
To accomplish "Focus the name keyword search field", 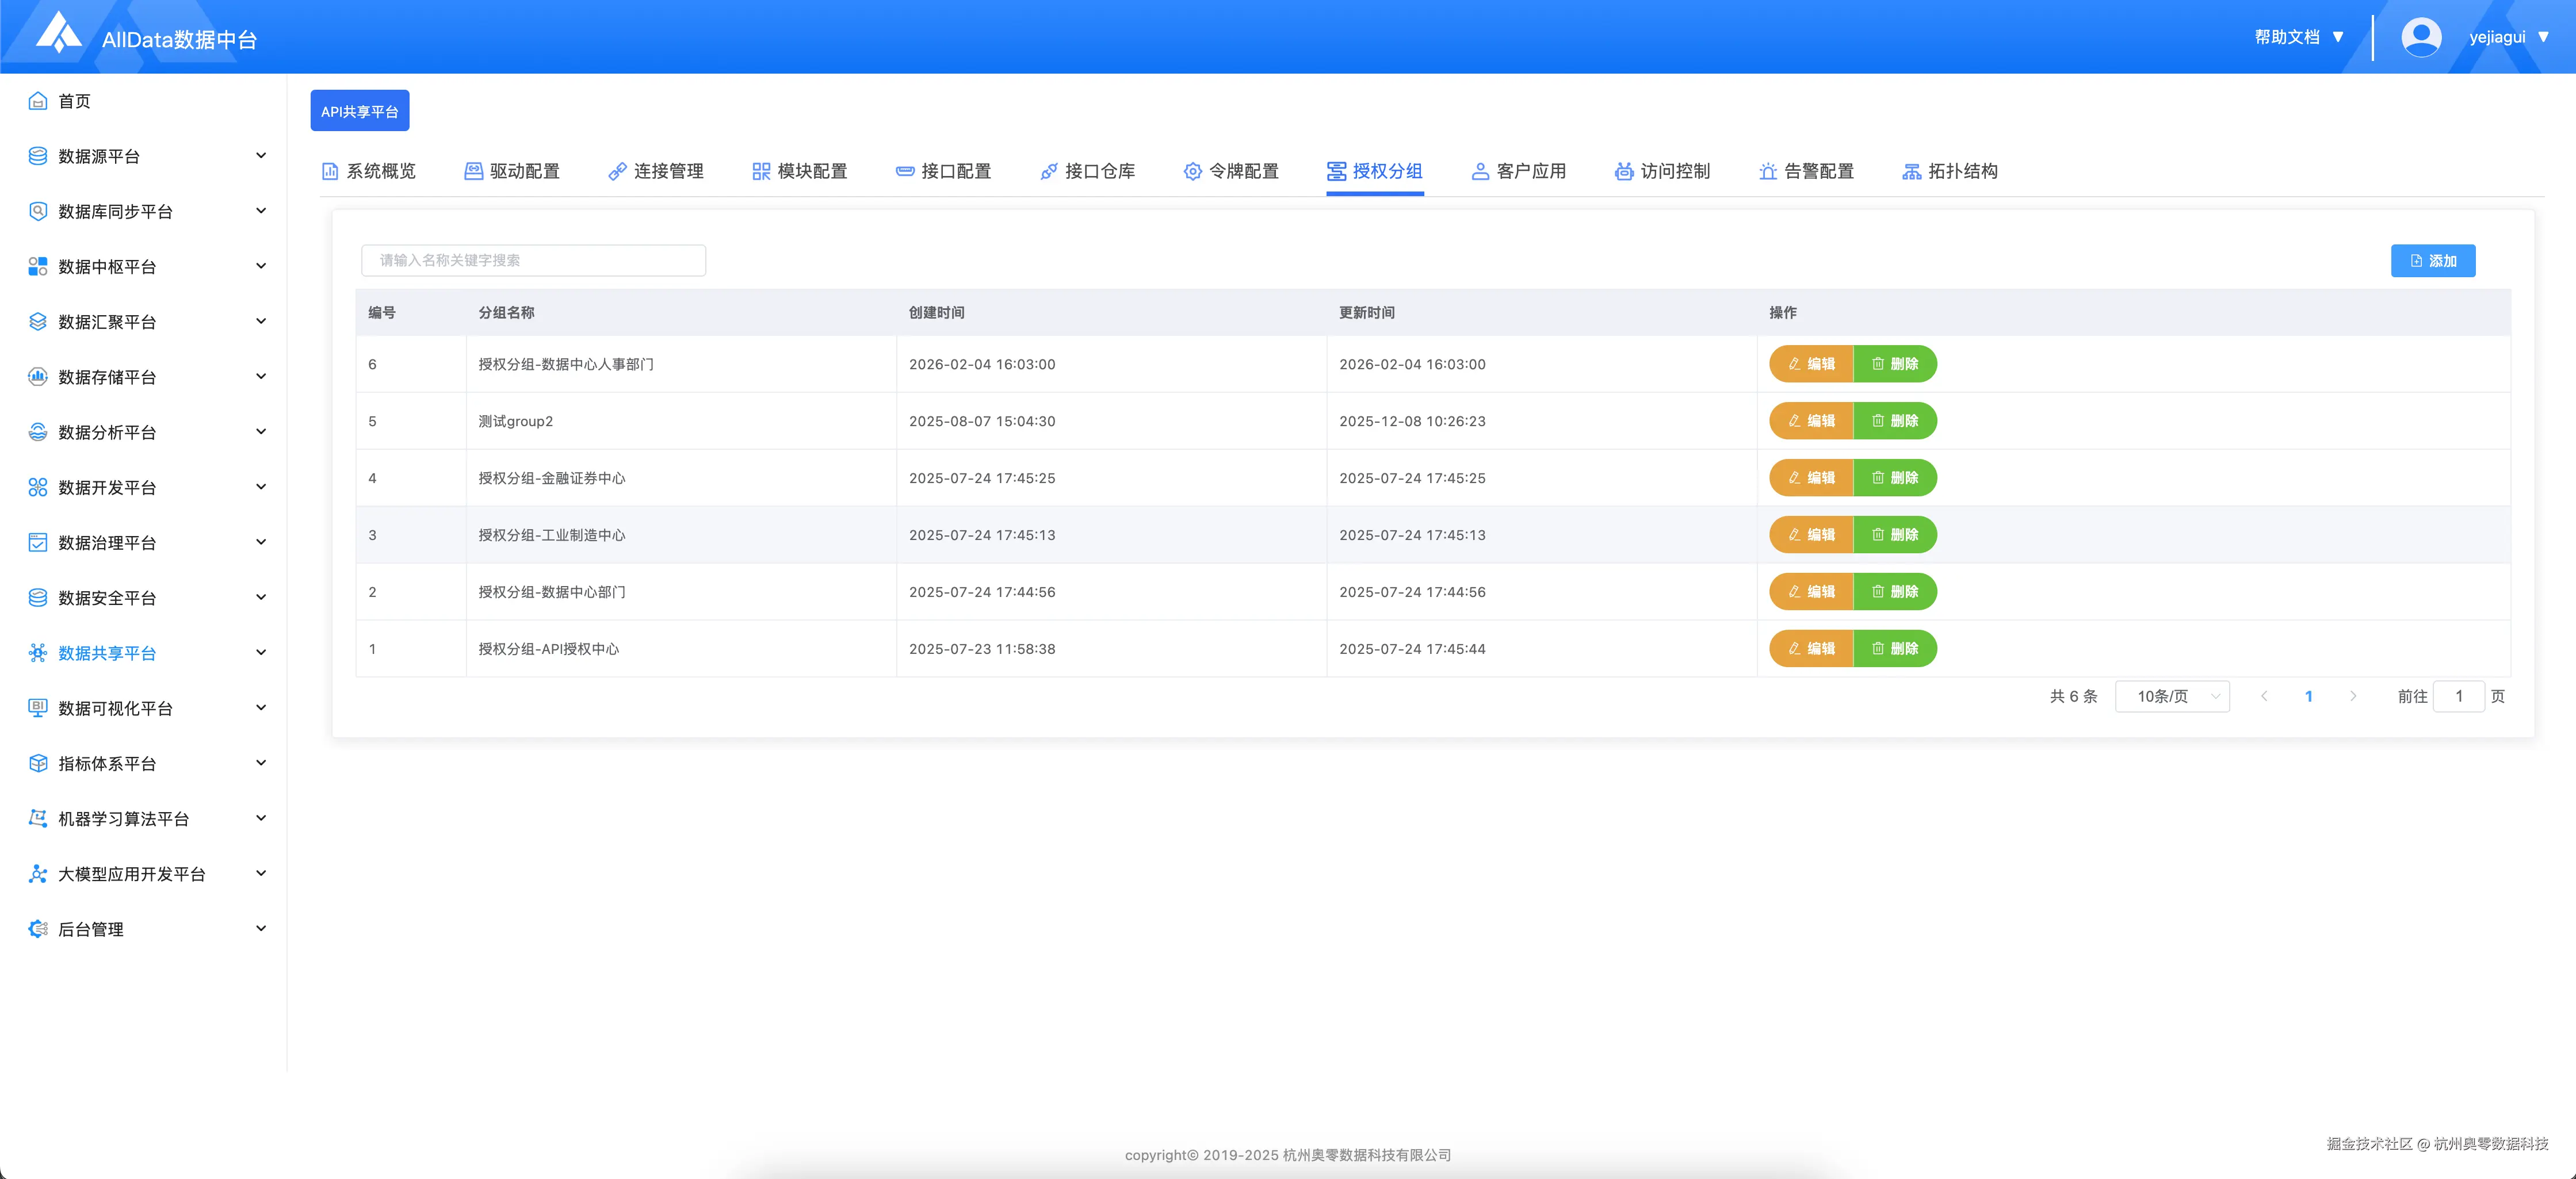I will tap(533, 260).
